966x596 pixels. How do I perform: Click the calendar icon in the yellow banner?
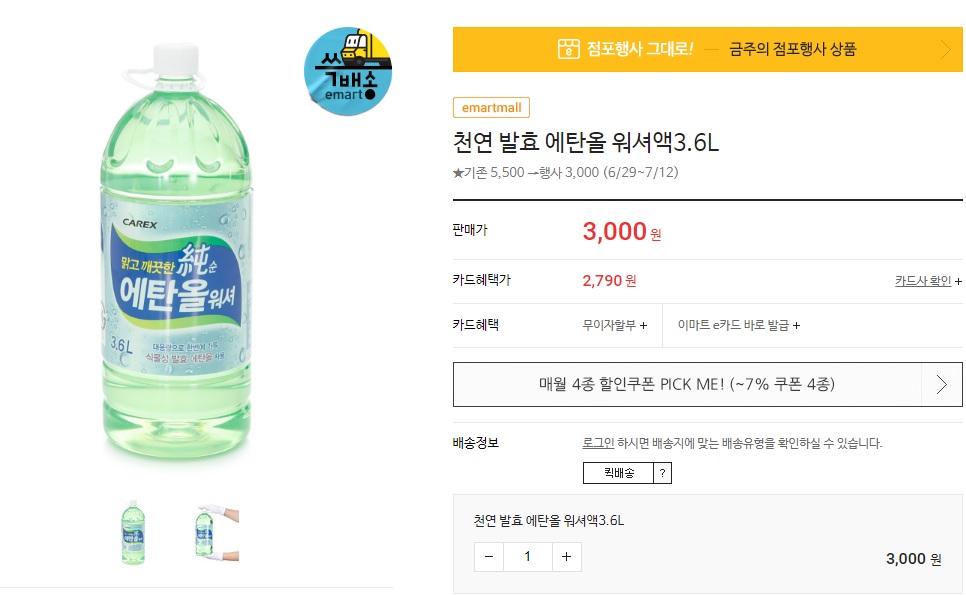[x=568, y=49]
